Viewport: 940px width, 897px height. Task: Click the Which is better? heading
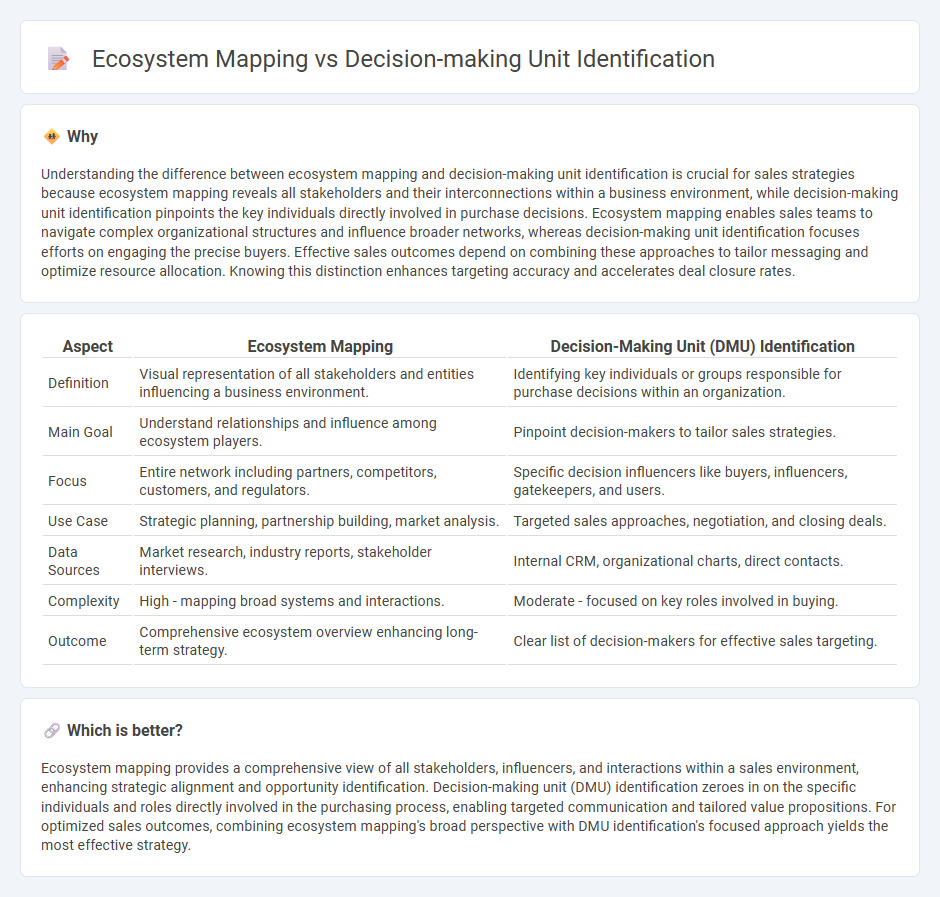pyautogui.click(x=125, y=730)
